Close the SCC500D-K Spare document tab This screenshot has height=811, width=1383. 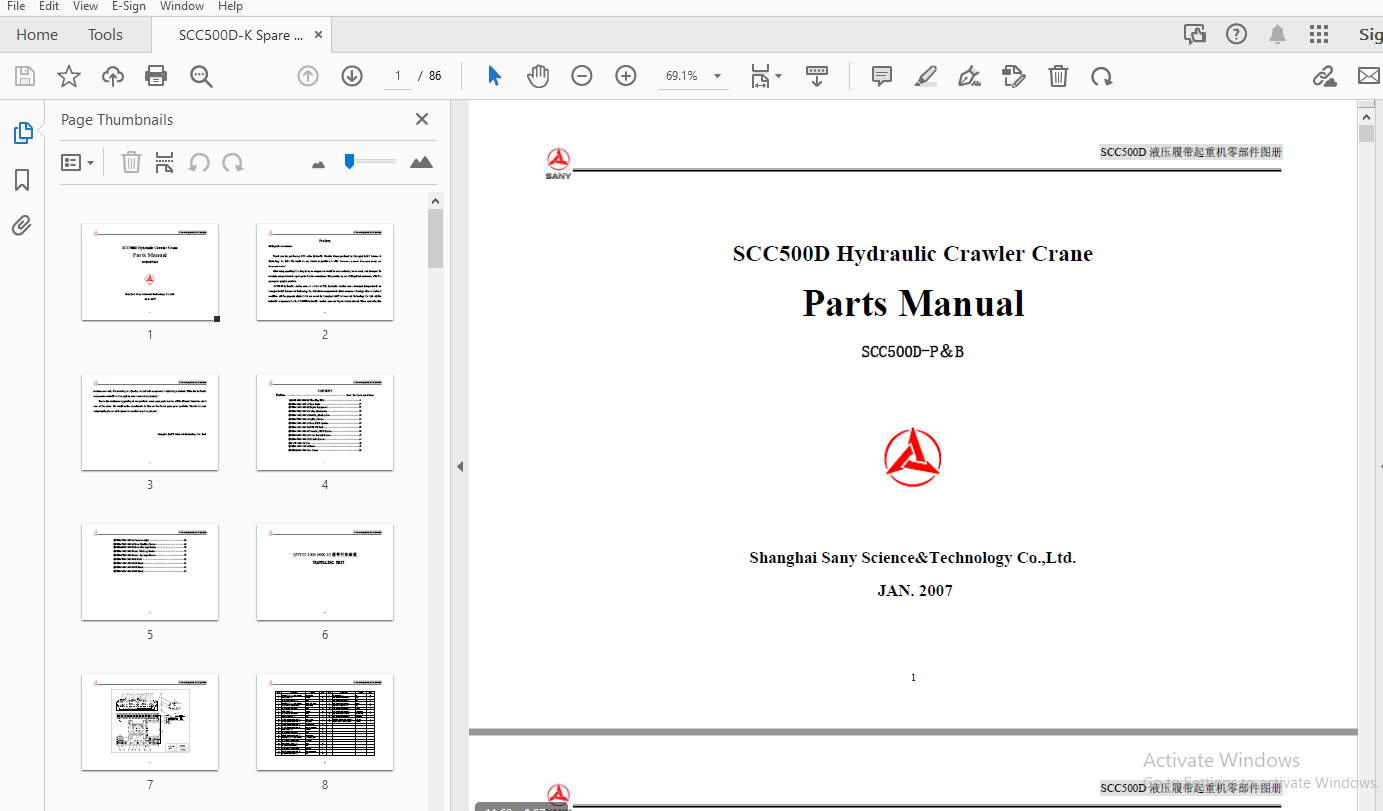[319, 35]
